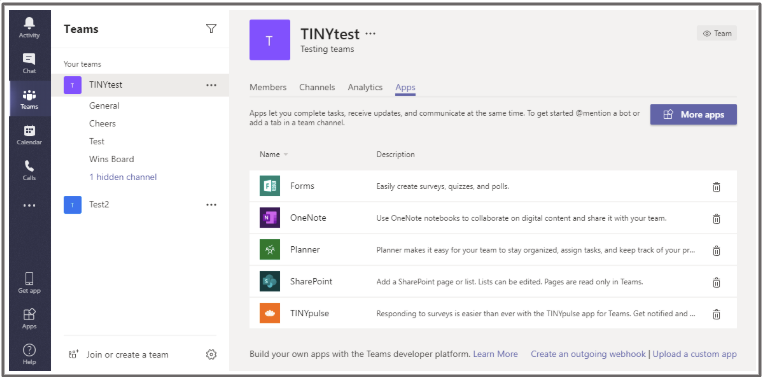Click the More apps button

693,115
